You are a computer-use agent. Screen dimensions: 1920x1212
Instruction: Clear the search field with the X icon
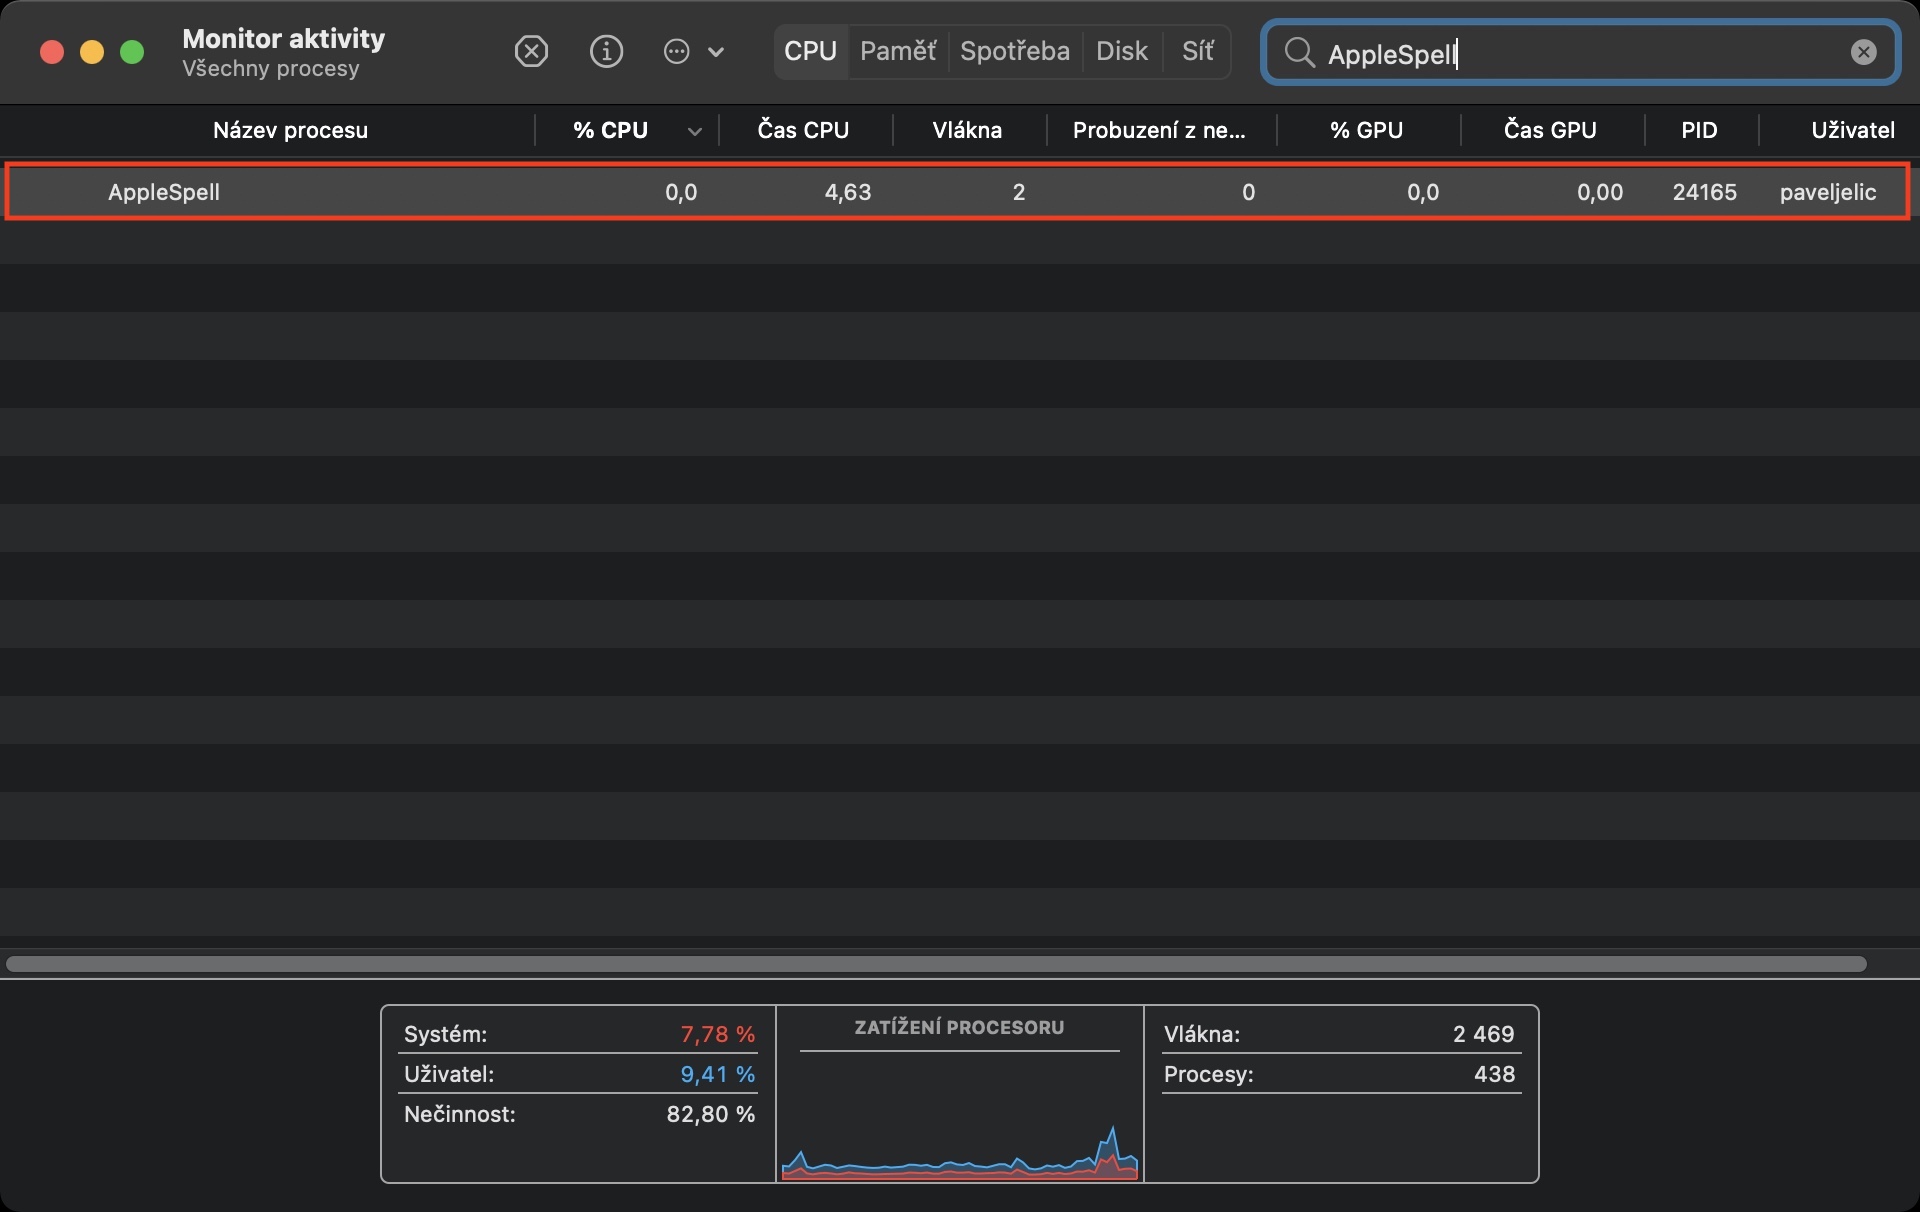point(1863,52)
